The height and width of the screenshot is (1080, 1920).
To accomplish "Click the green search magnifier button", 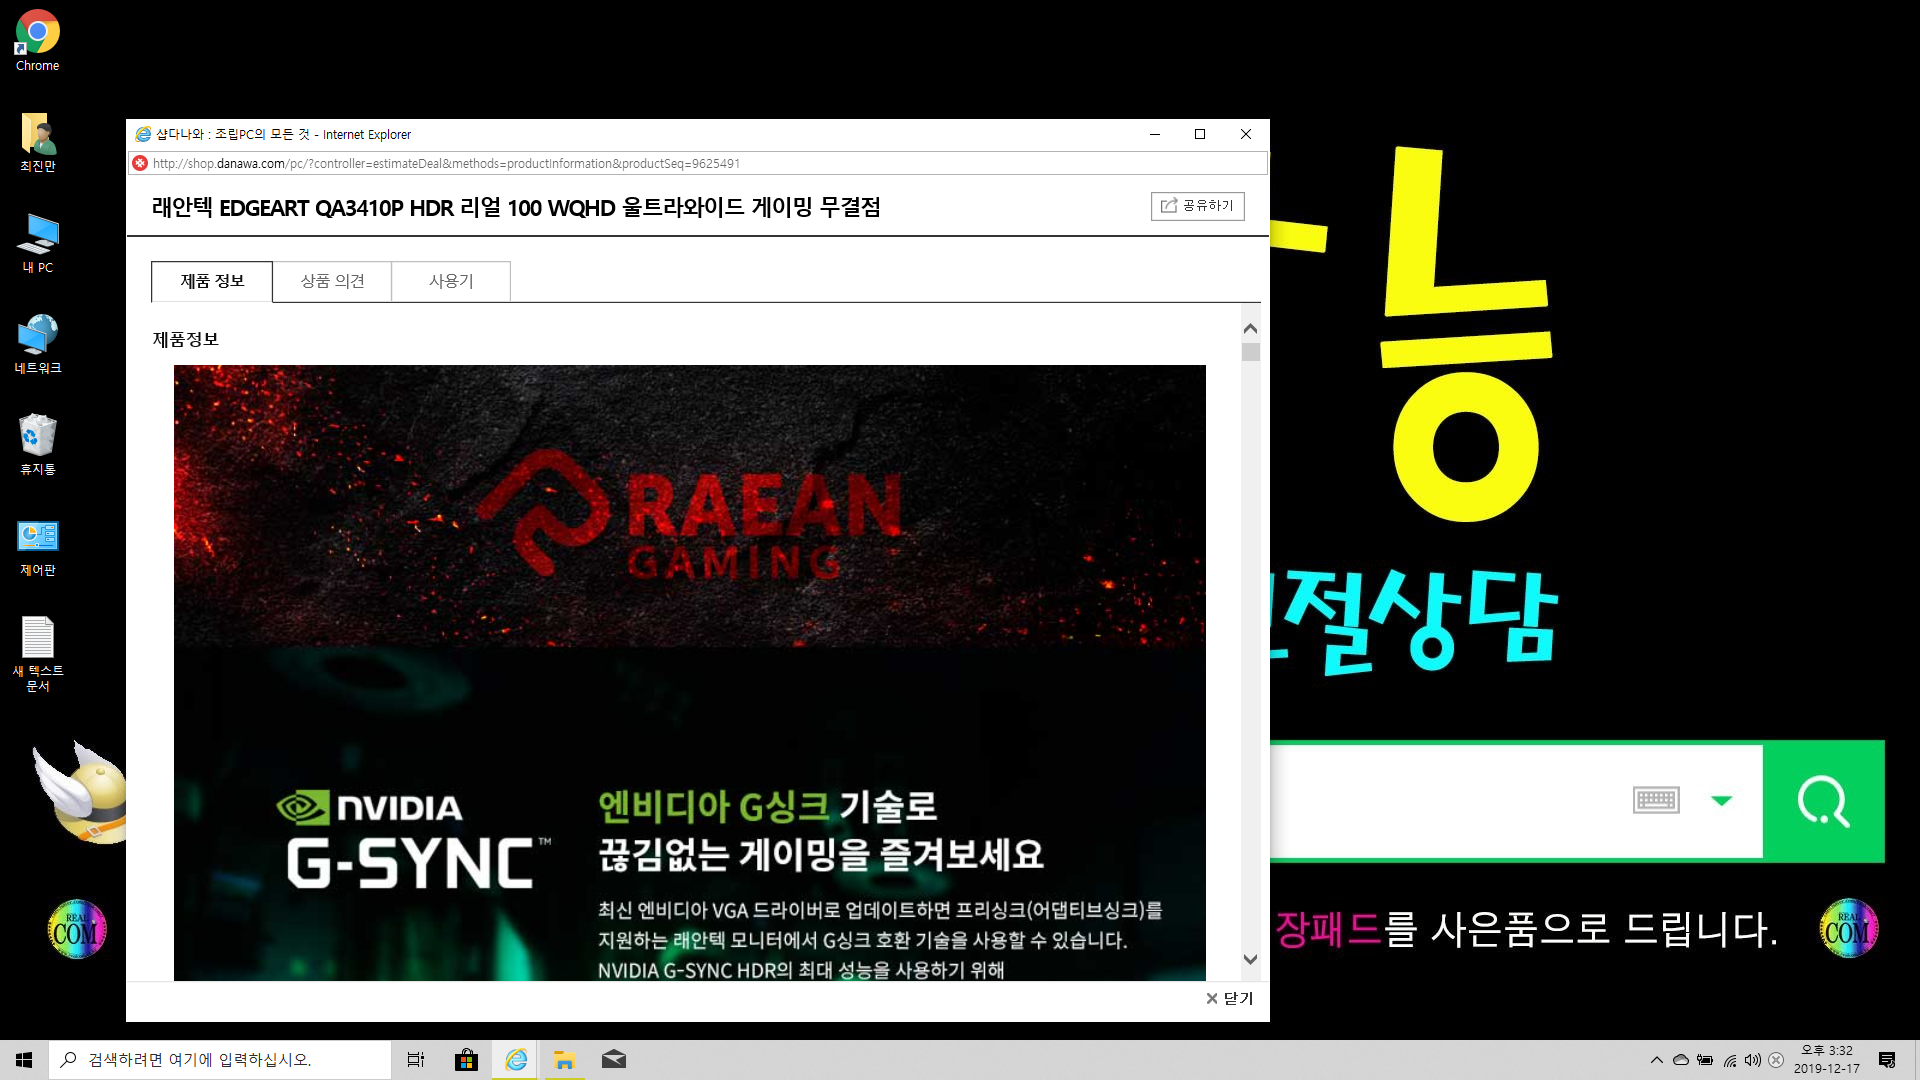I will (x=1824, y=801).
